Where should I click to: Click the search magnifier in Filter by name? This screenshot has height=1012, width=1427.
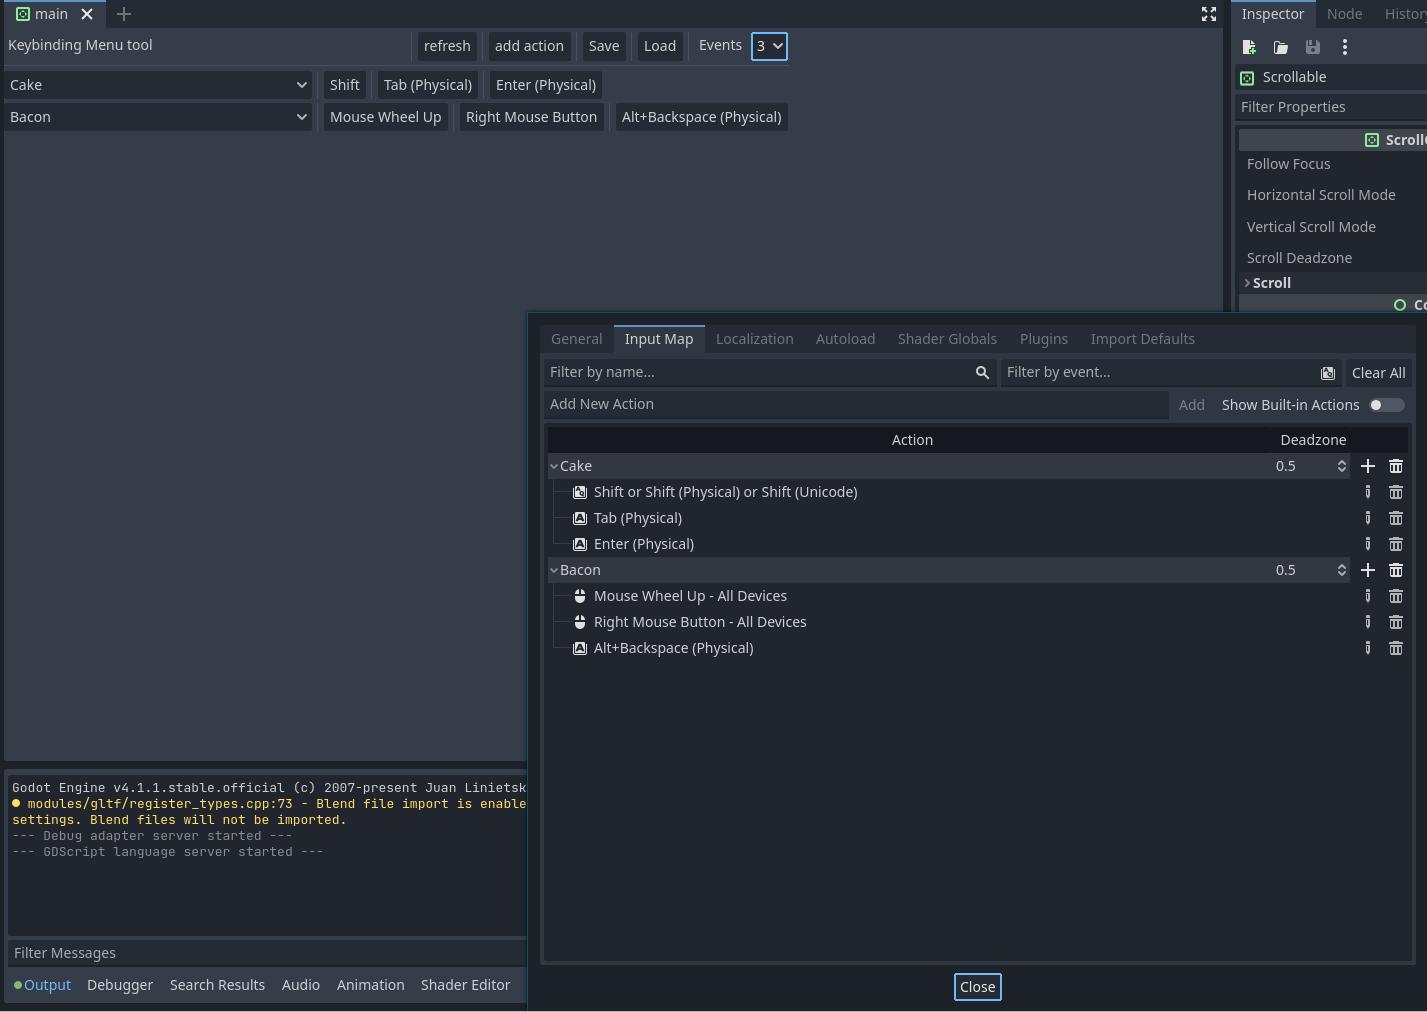point(982,372)
